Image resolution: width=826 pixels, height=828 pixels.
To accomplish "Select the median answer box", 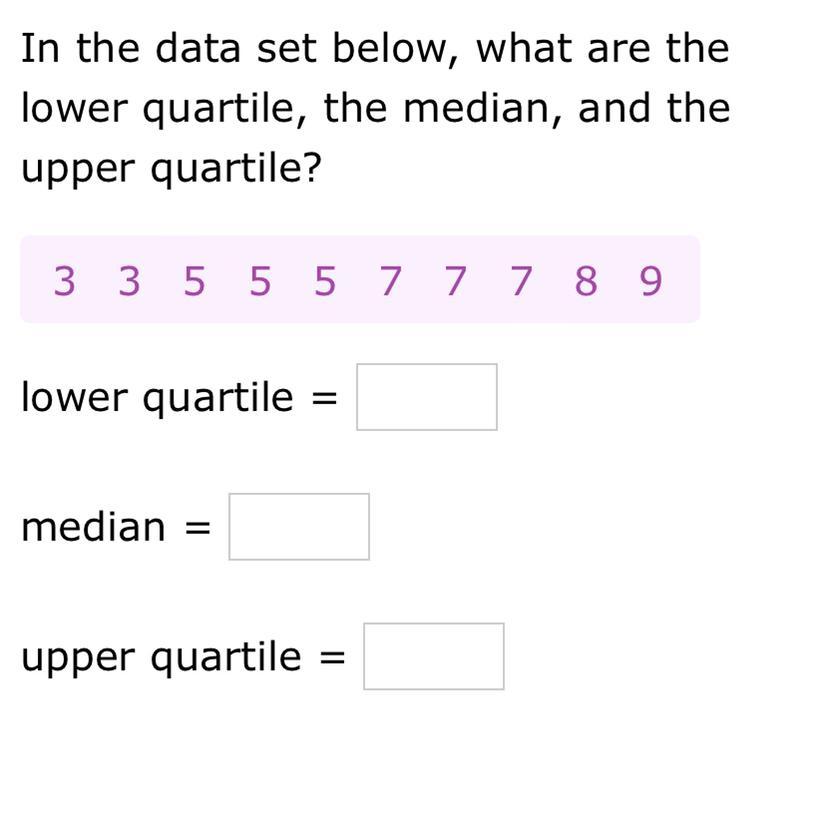I will point(299,526).
